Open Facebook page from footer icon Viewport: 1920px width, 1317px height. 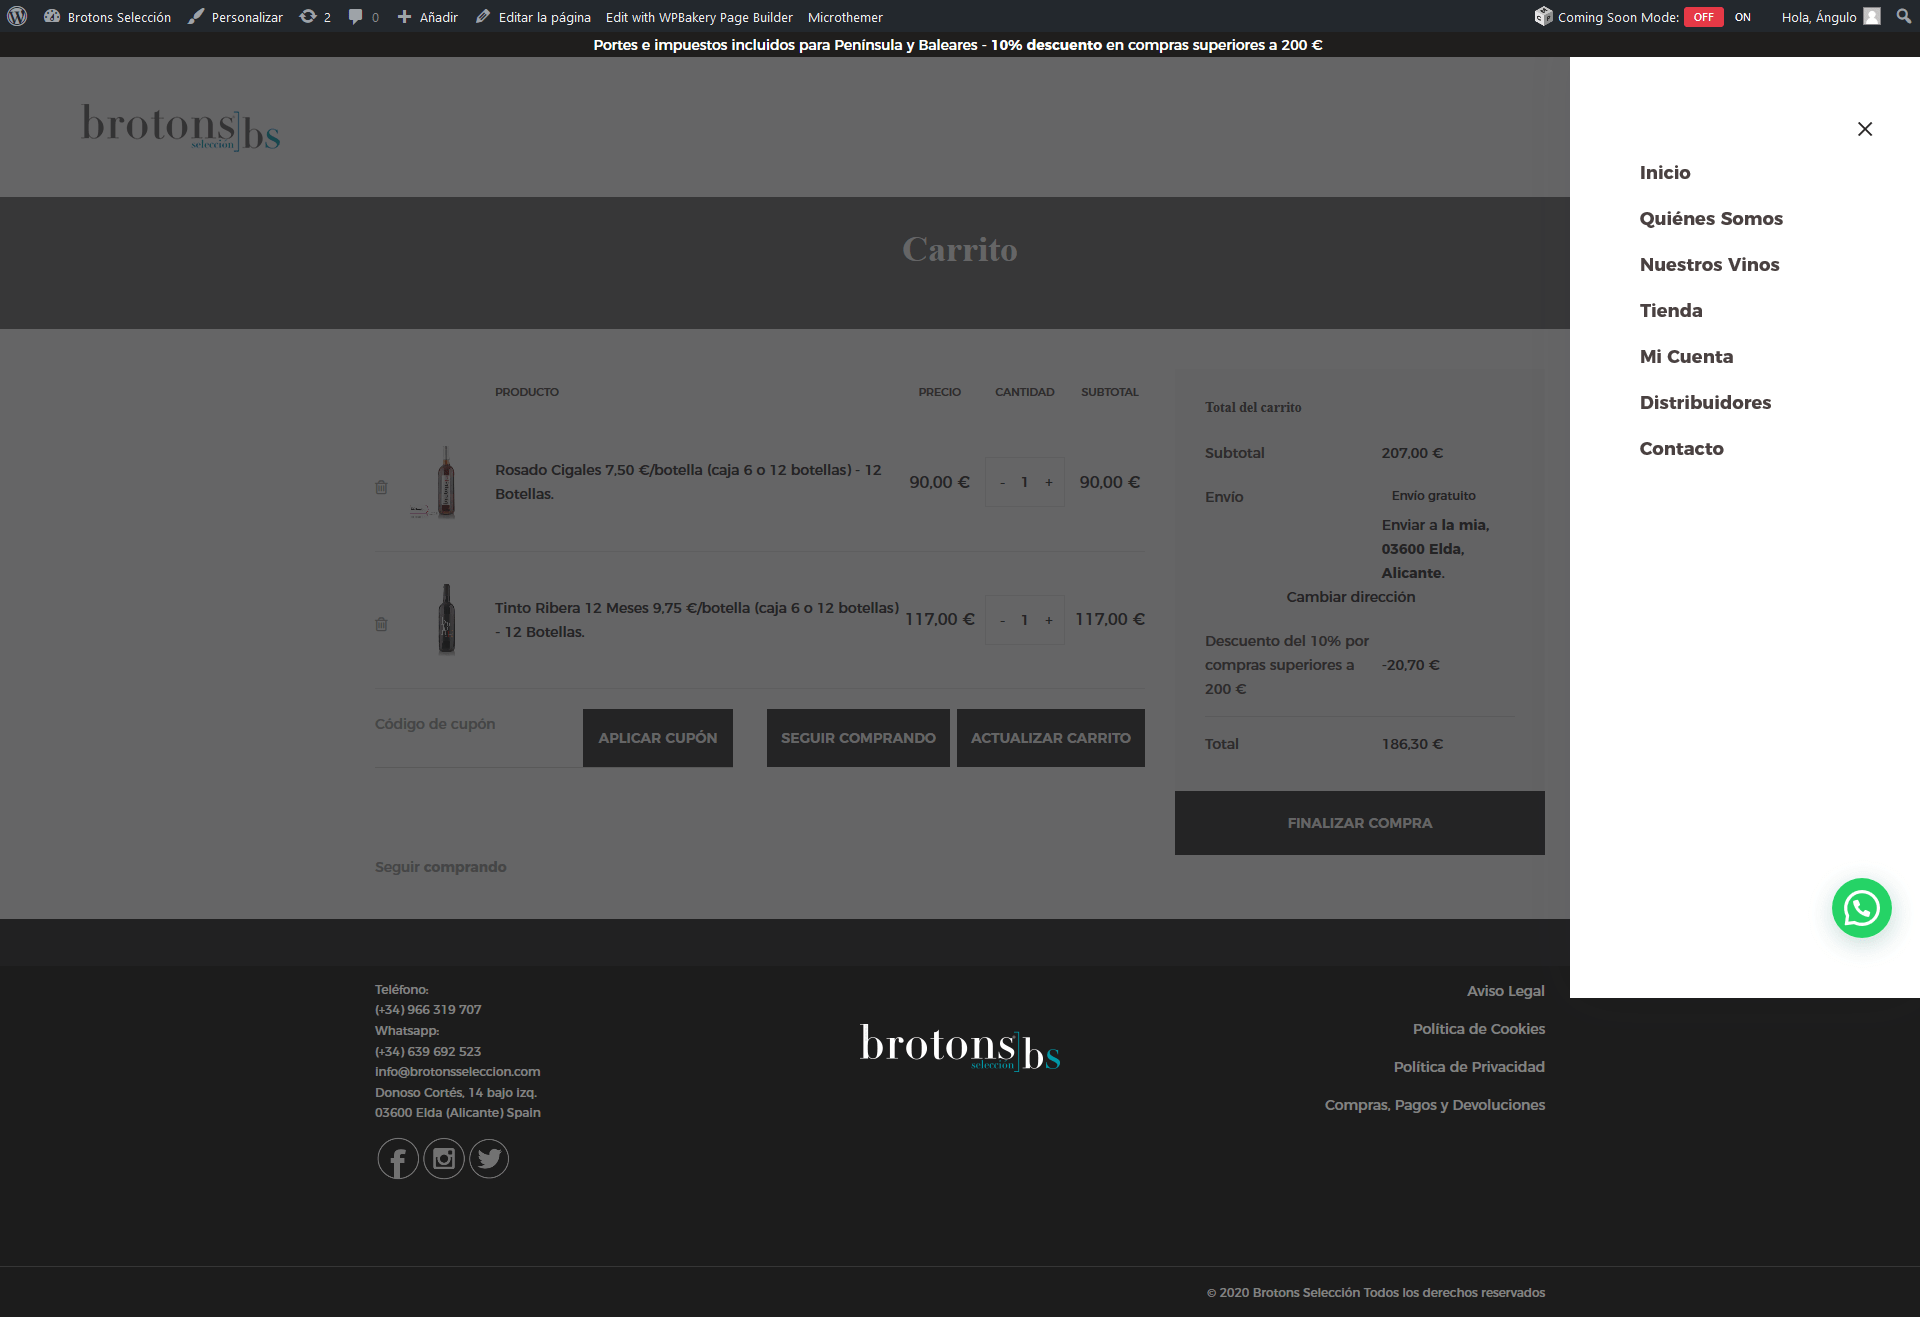click(x=398, y=1159)
